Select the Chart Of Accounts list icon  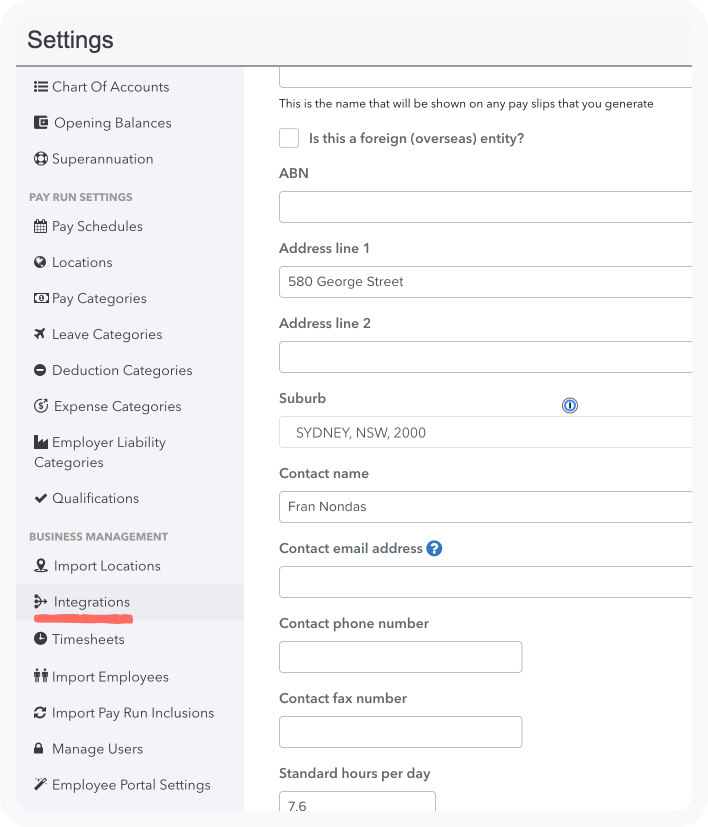tap(40, 86)
